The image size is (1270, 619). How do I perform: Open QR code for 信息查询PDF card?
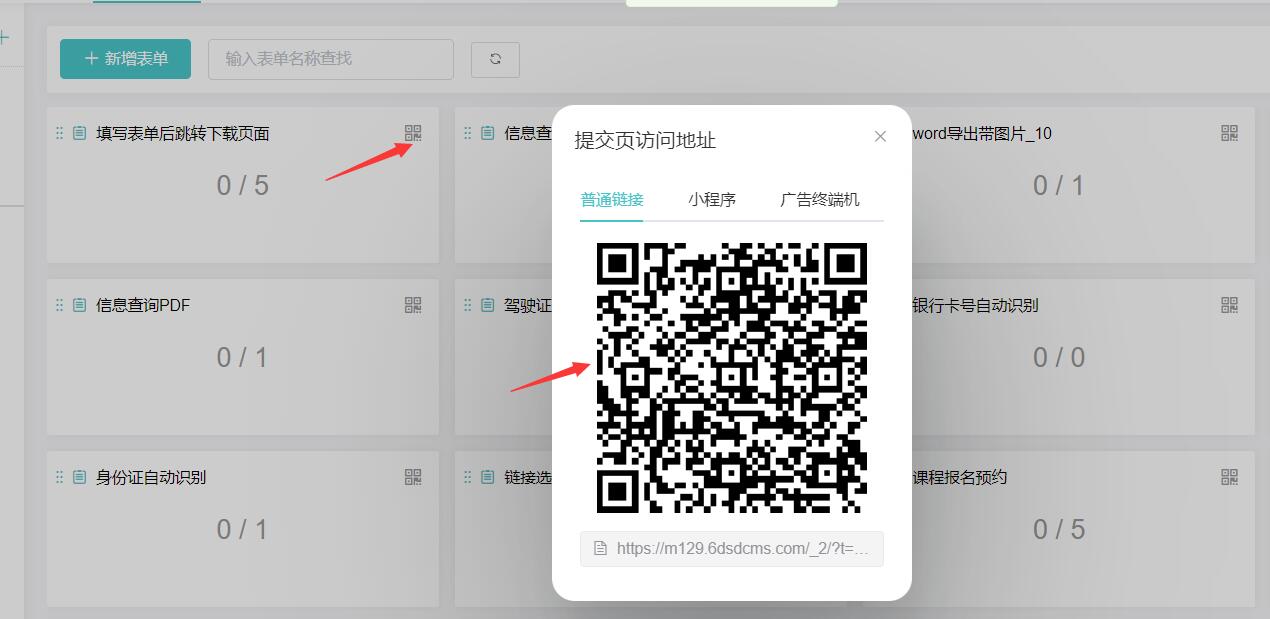pos(413,305)
